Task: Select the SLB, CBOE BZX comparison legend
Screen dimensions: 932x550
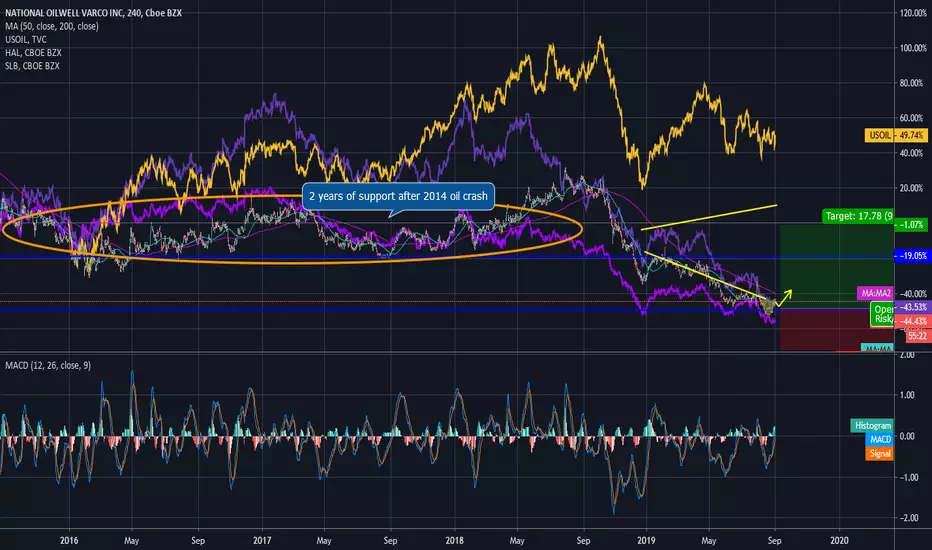Action: 32,65
